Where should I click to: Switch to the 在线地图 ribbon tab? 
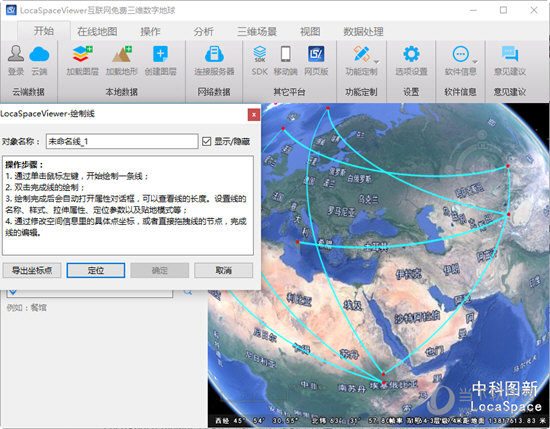click(x=97, y=32)
